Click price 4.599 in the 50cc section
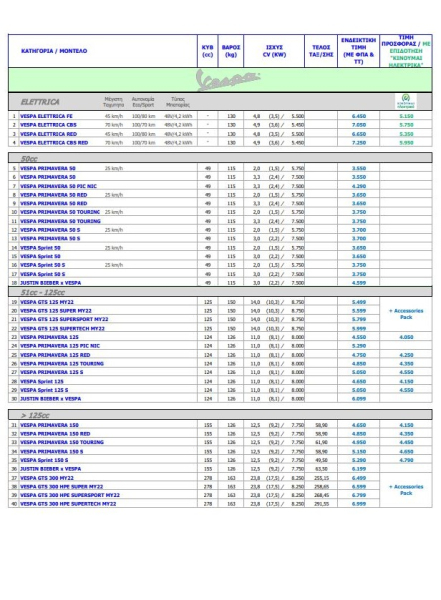 pos(359,283)
